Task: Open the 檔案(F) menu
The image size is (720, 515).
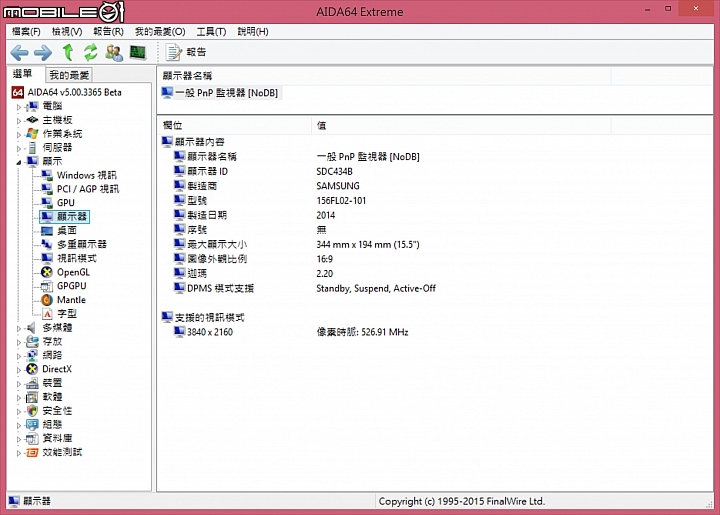Action: tap(26, 31)
